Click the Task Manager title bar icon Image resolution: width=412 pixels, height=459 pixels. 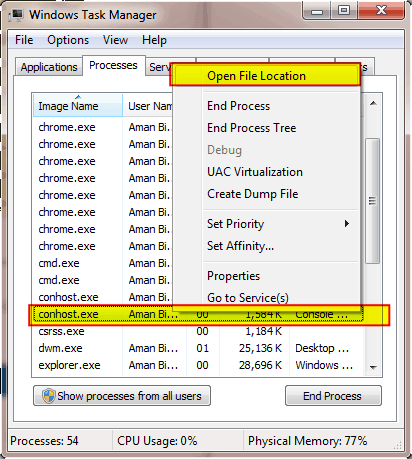click(16, 15)
